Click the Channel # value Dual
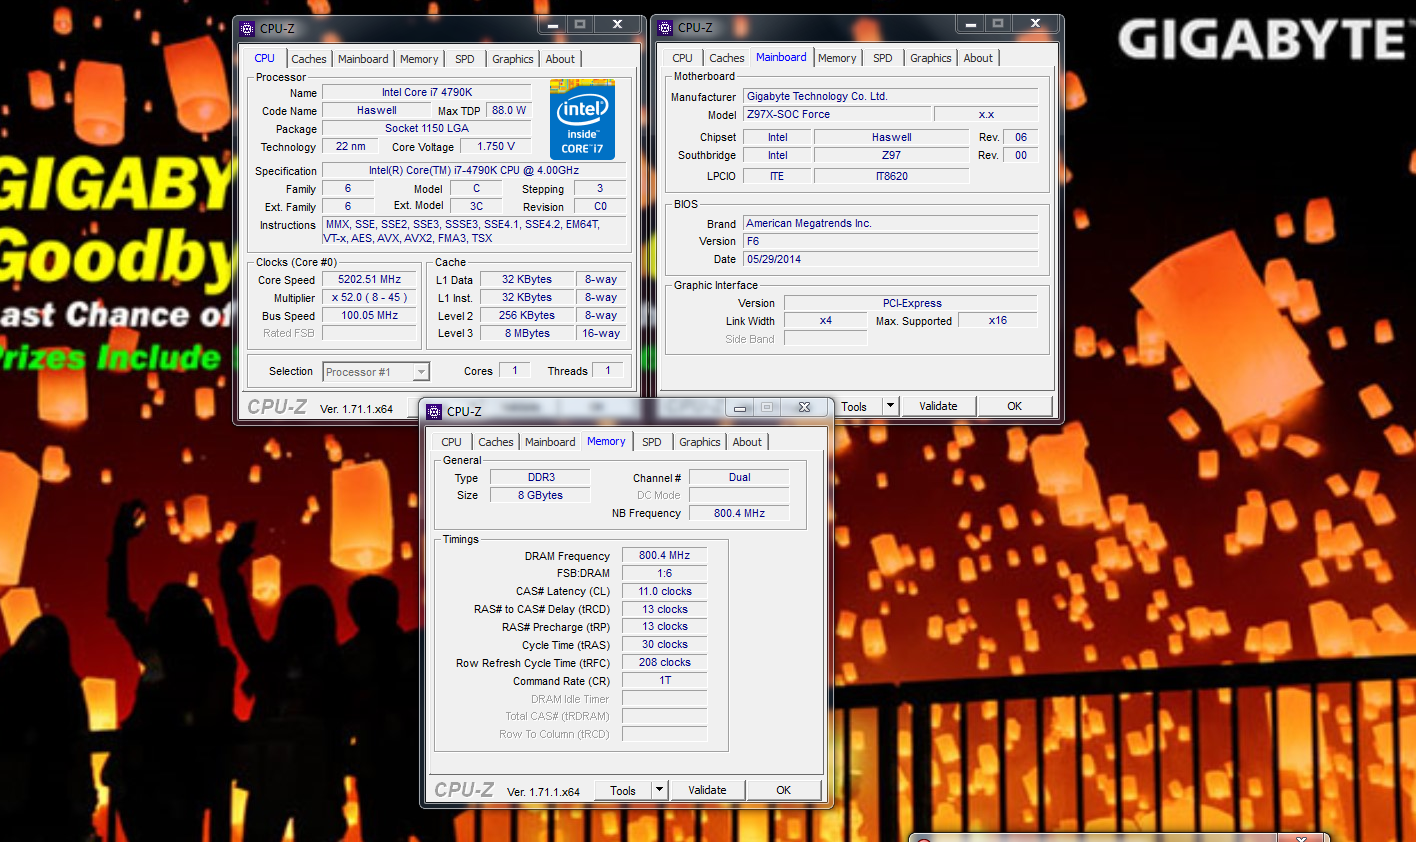The image size is (1416, 842). (739, 477)
